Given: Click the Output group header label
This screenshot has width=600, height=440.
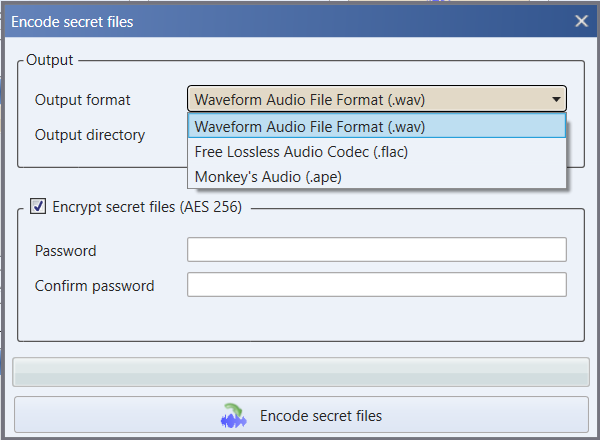Looking at the screenshot, I should coord(50,60).
